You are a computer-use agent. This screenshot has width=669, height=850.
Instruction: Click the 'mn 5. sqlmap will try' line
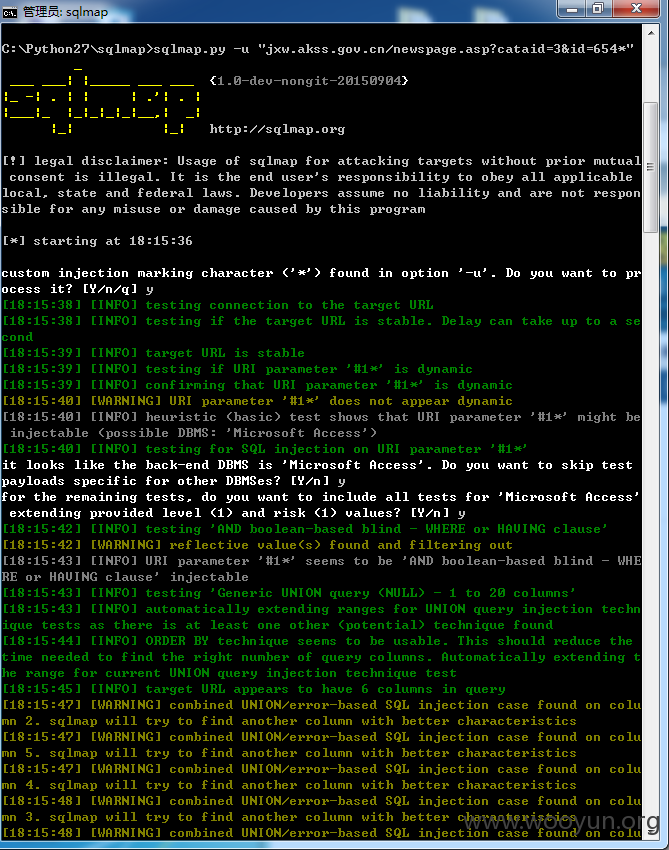pos(289,752)
